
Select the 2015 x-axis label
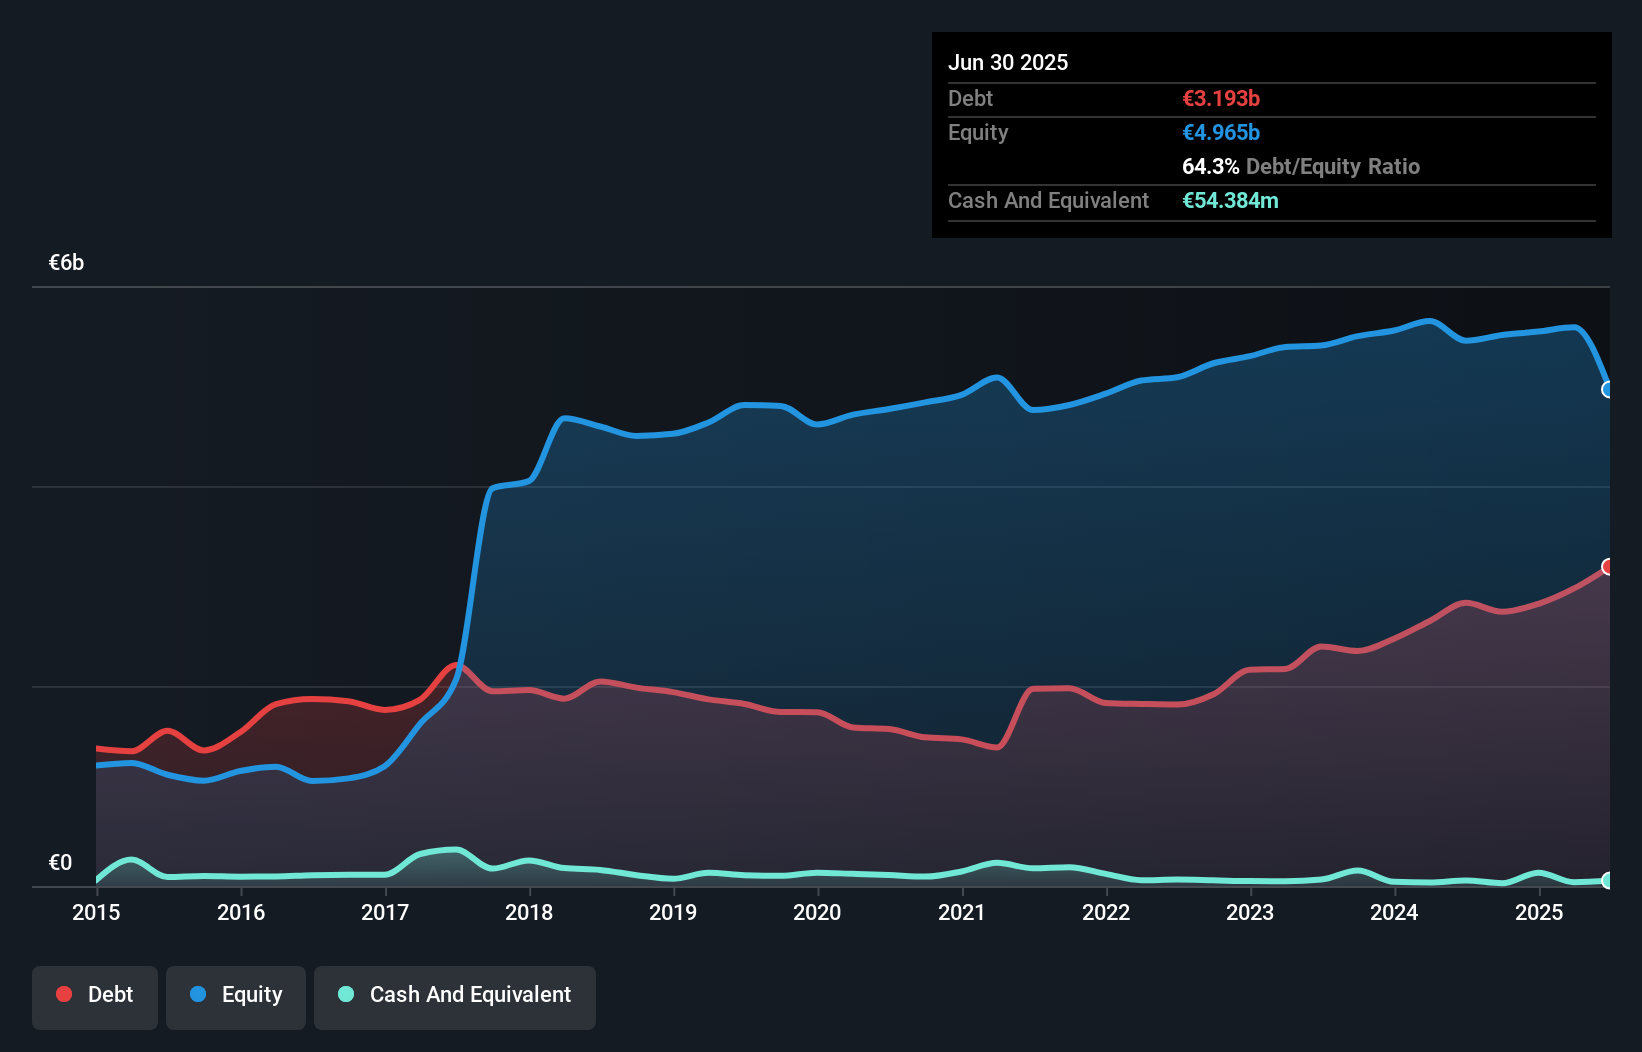pos(96,912)
